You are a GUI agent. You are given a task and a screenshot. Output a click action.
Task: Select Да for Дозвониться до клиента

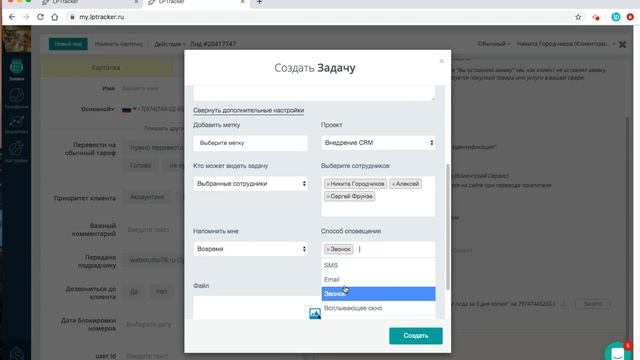coord(134,291)
